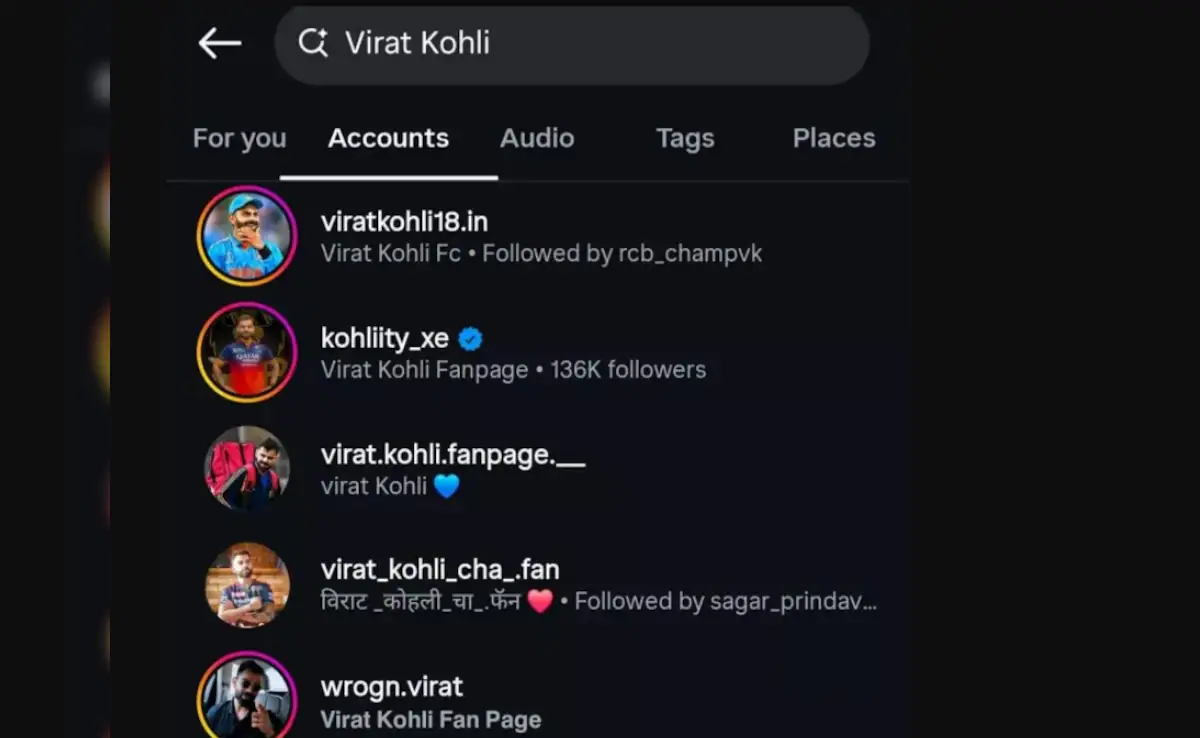Open viratkohli18.in profile picture
Screen dimensions: 1200x738
246,236
